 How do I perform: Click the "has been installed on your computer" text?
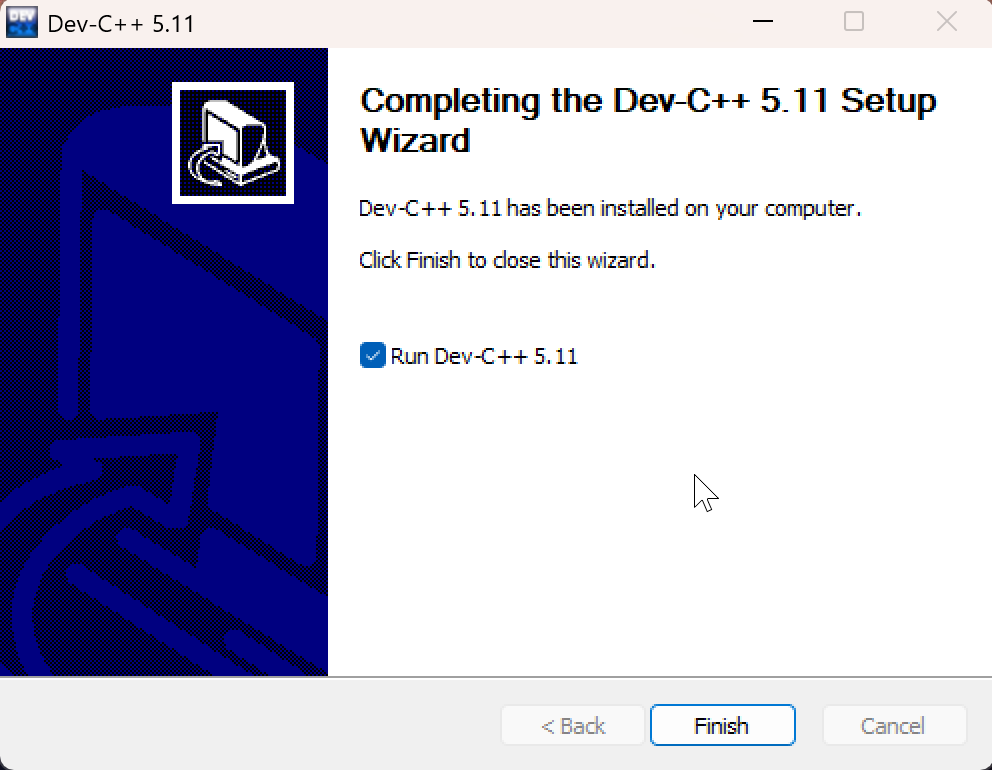[685, 208]
